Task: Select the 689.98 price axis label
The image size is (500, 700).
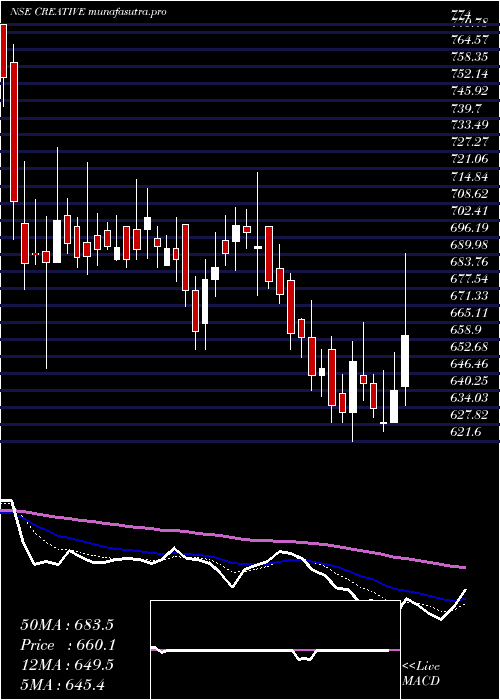Action: tap(470, 245)
